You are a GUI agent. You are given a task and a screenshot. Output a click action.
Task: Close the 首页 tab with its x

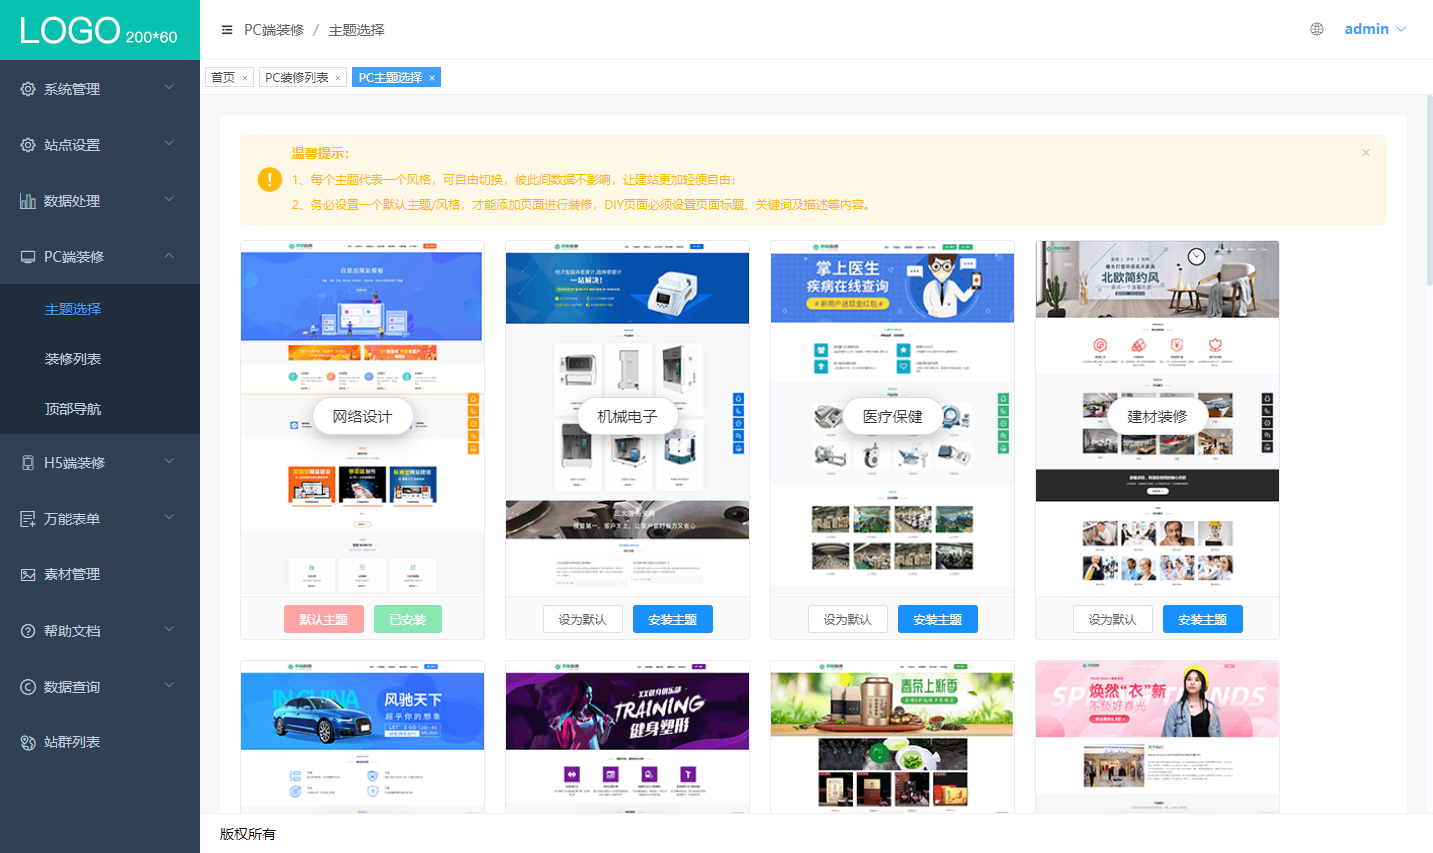coord(245,78)
